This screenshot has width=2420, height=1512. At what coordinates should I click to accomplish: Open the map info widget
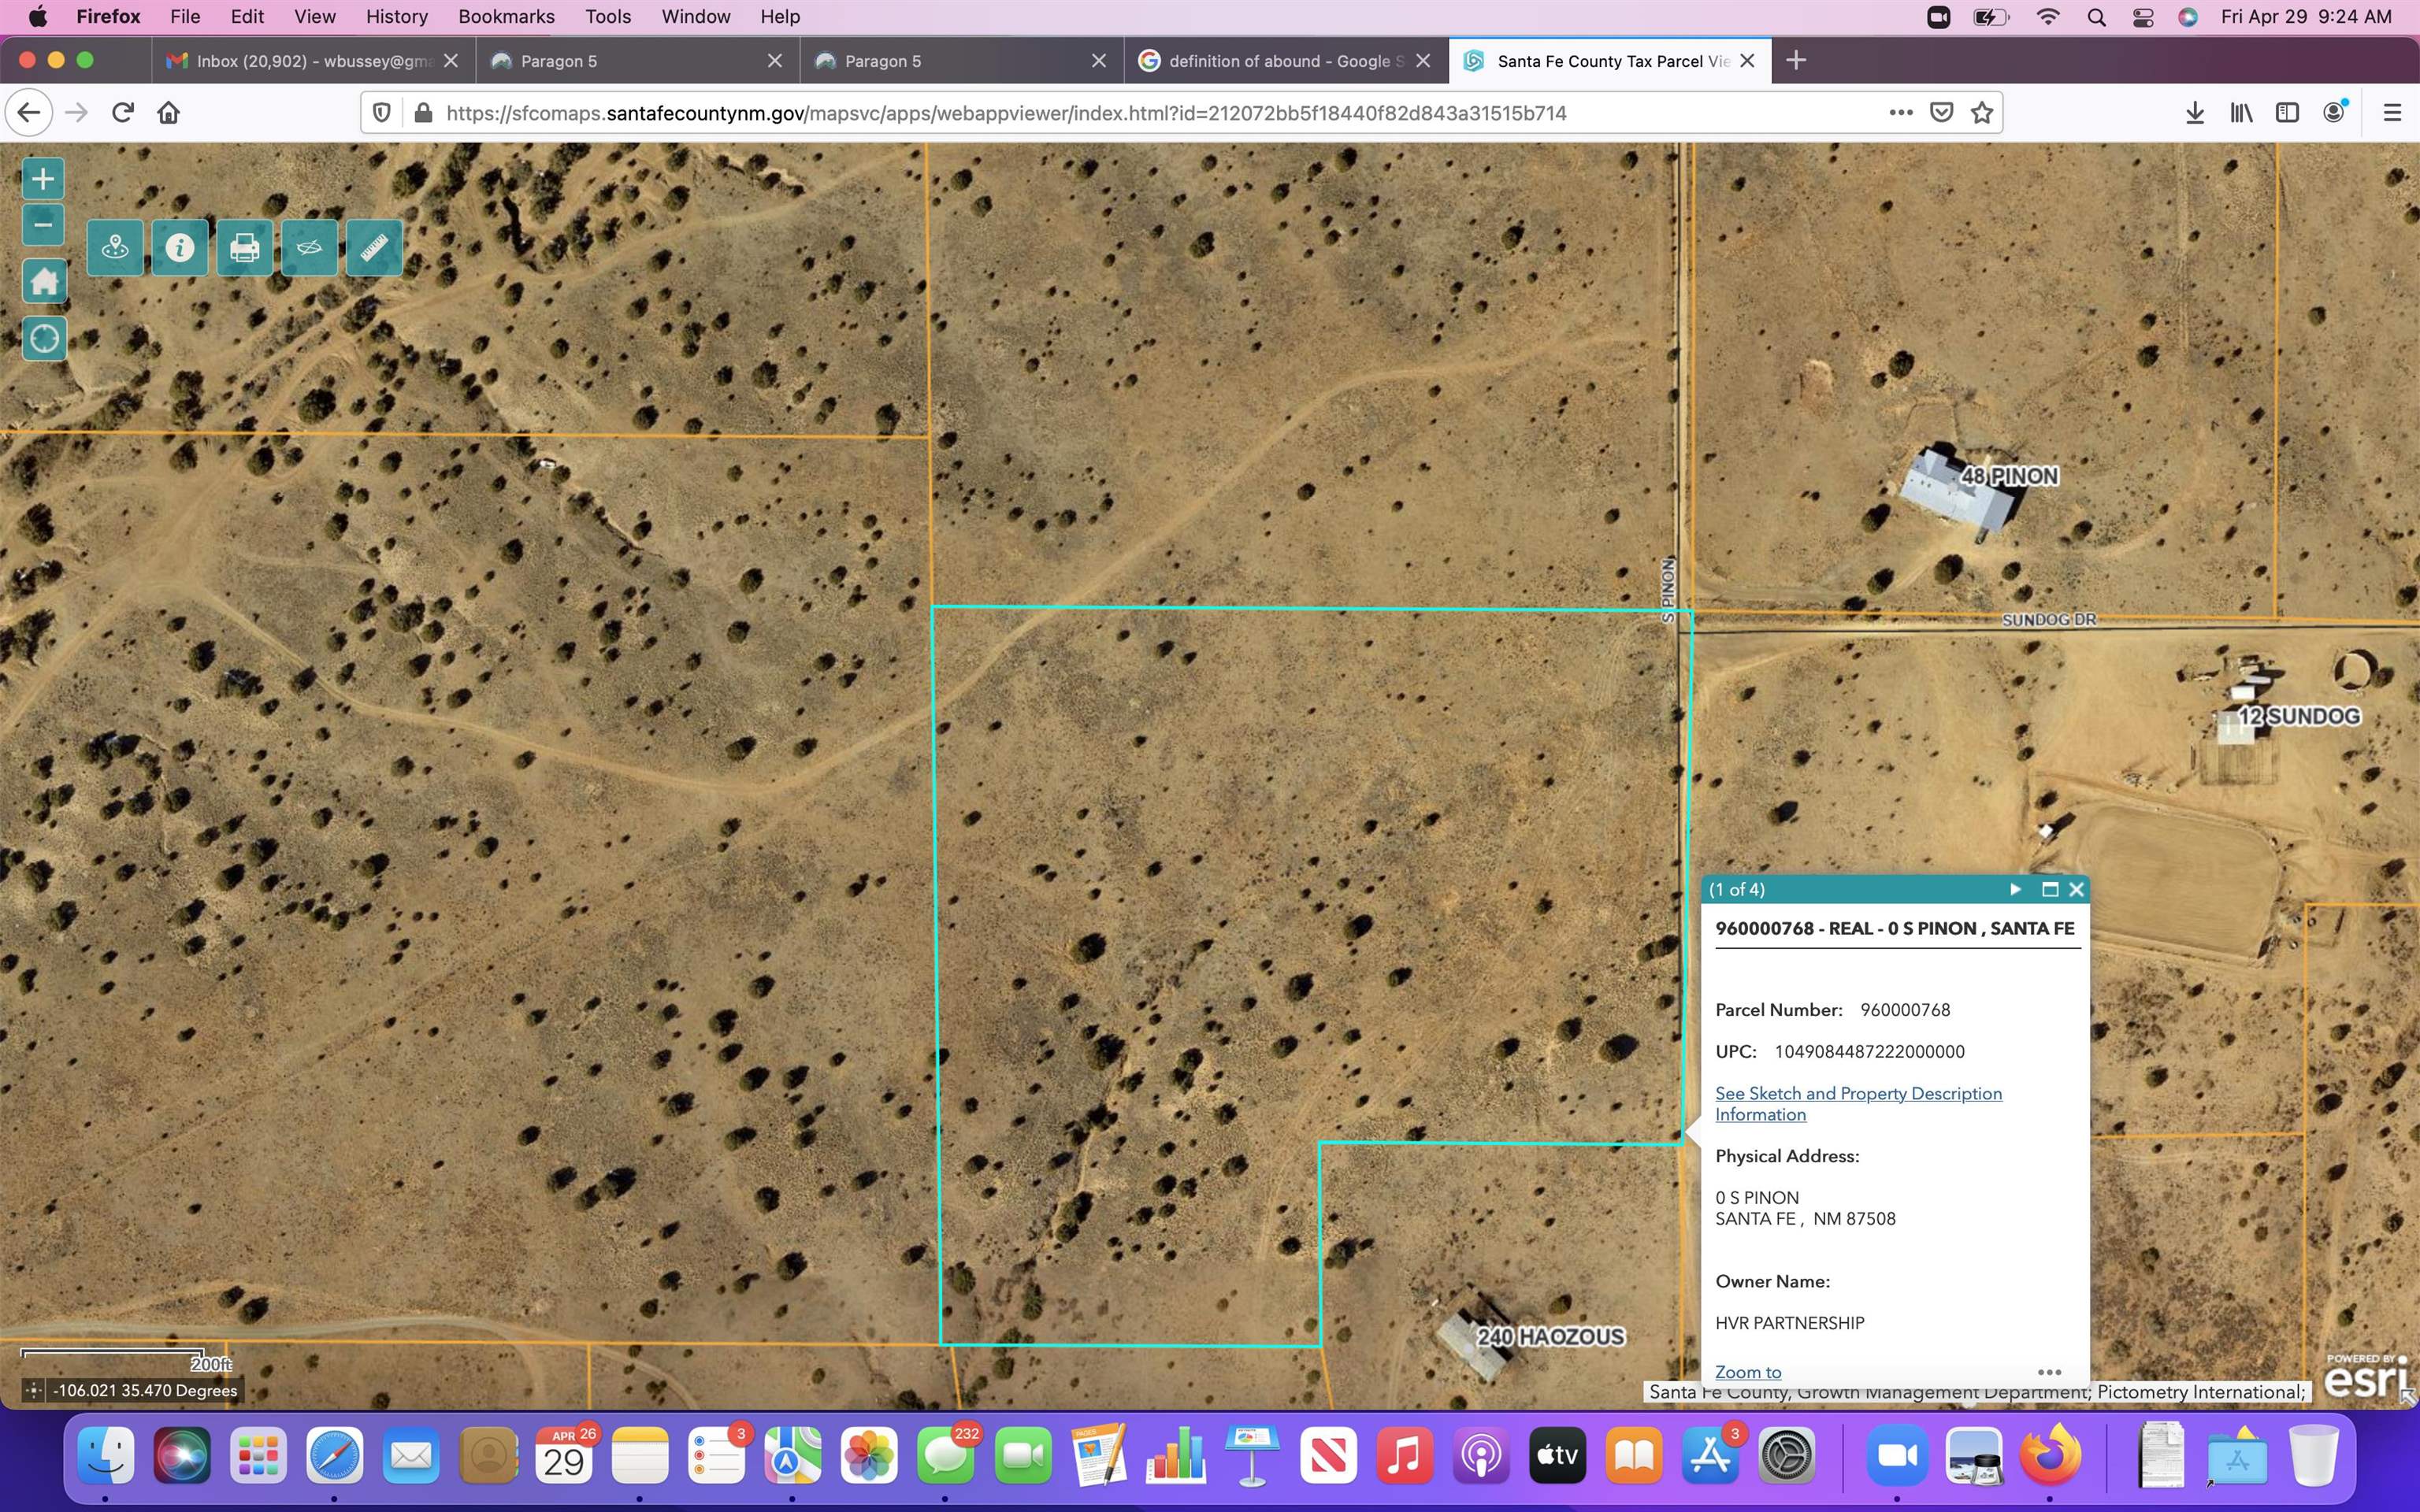pos(180,247)
